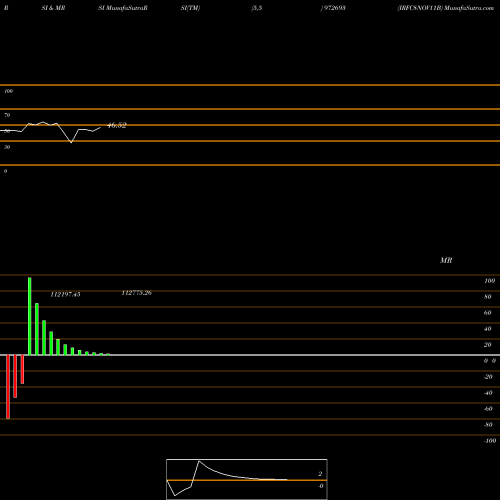Screen dimensions: 500x500
Task: Click the MR axis label -100
Action: 490,441
